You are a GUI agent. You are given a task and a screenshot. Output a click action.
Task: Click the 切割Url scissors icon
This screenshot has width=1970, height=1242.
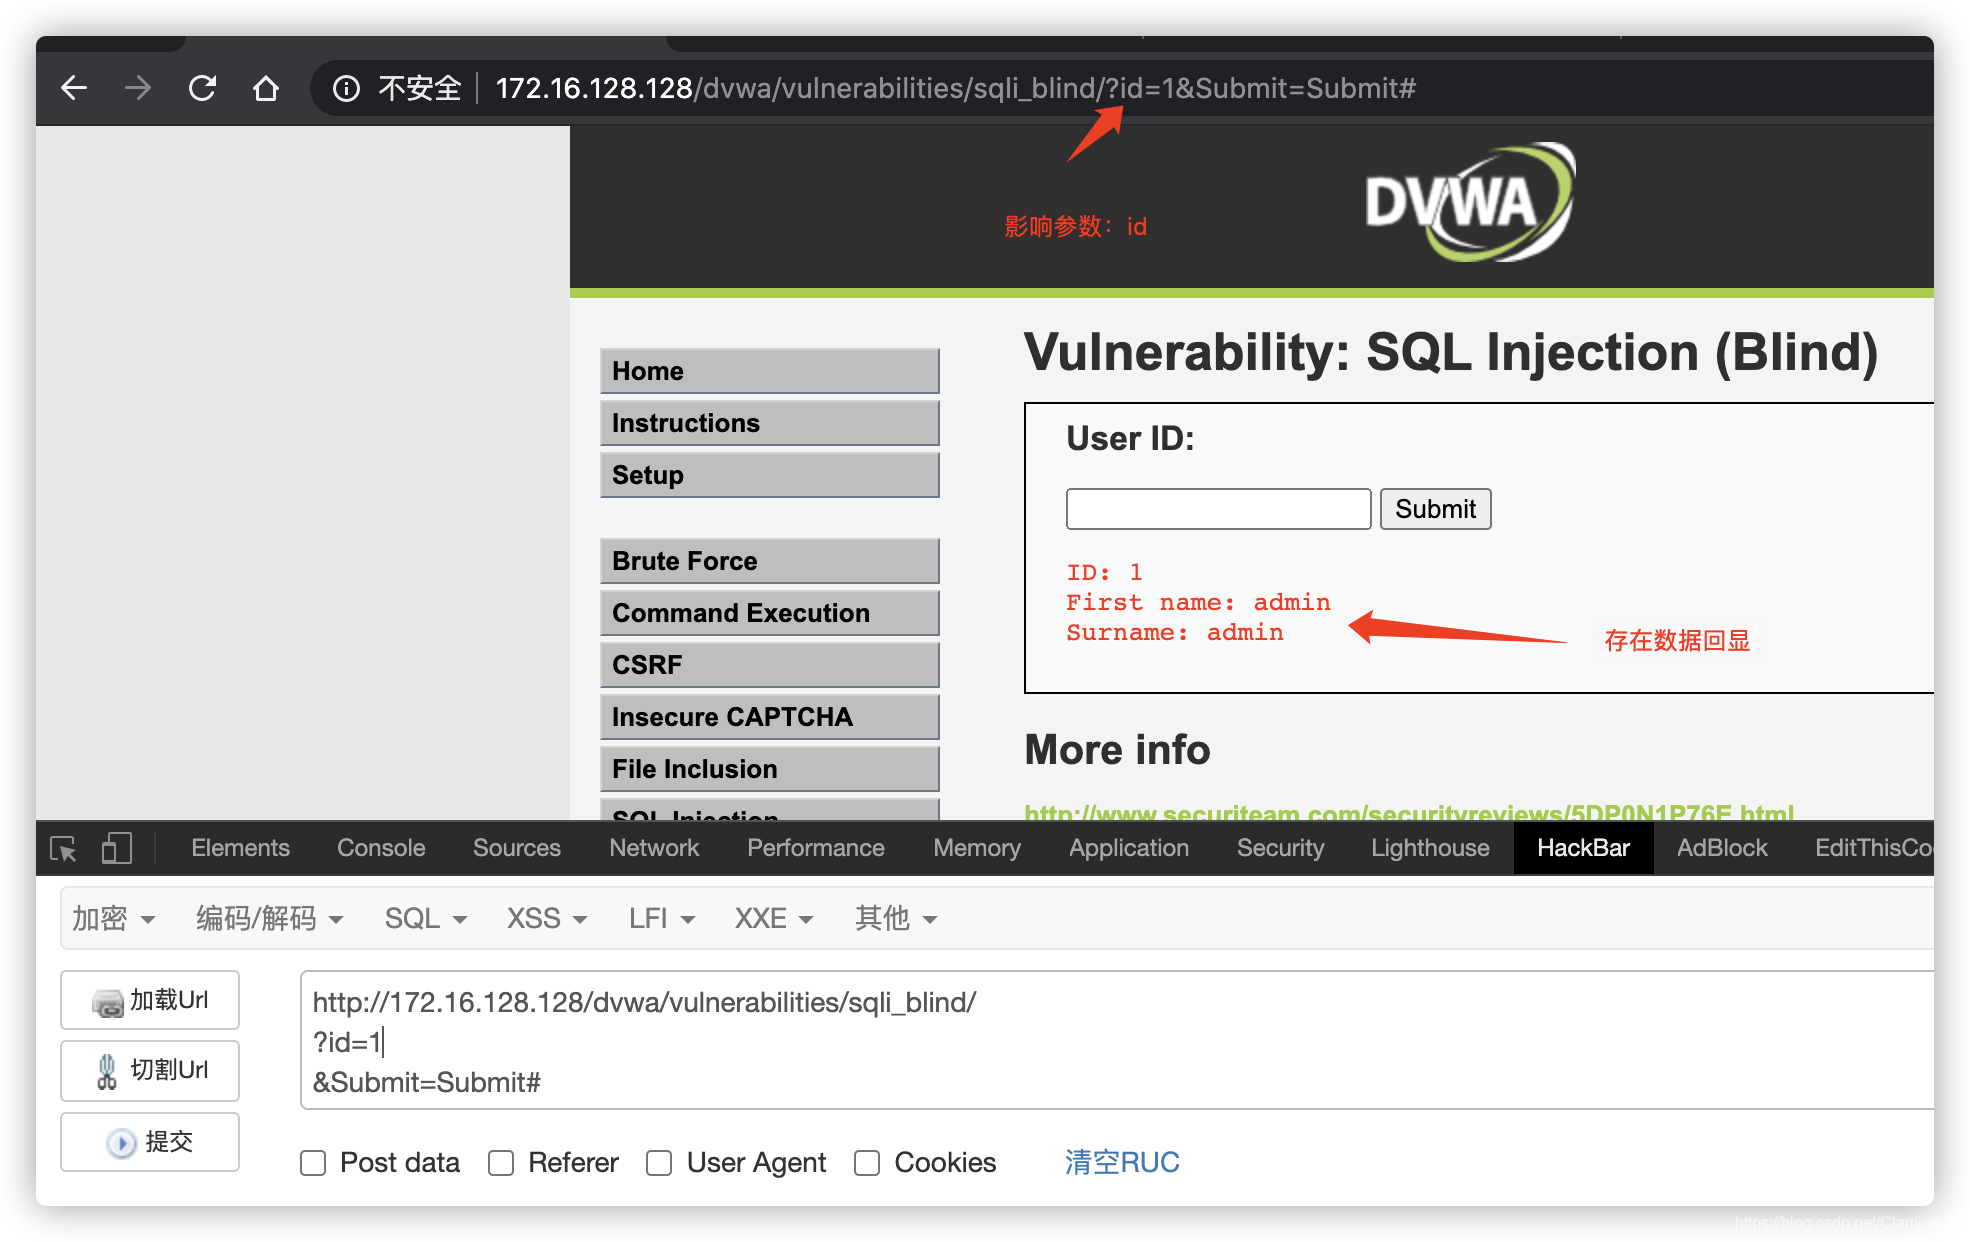tap(107, 1071)
